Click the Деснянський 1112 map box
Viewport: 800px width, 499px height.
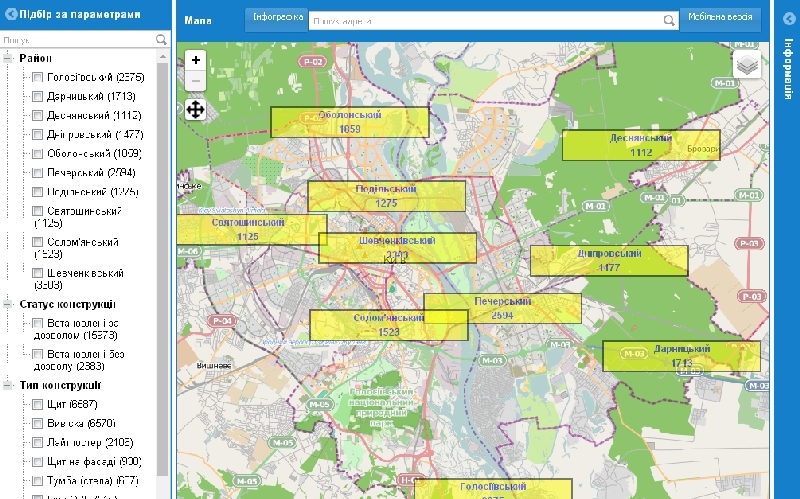[x=641, y=145]
